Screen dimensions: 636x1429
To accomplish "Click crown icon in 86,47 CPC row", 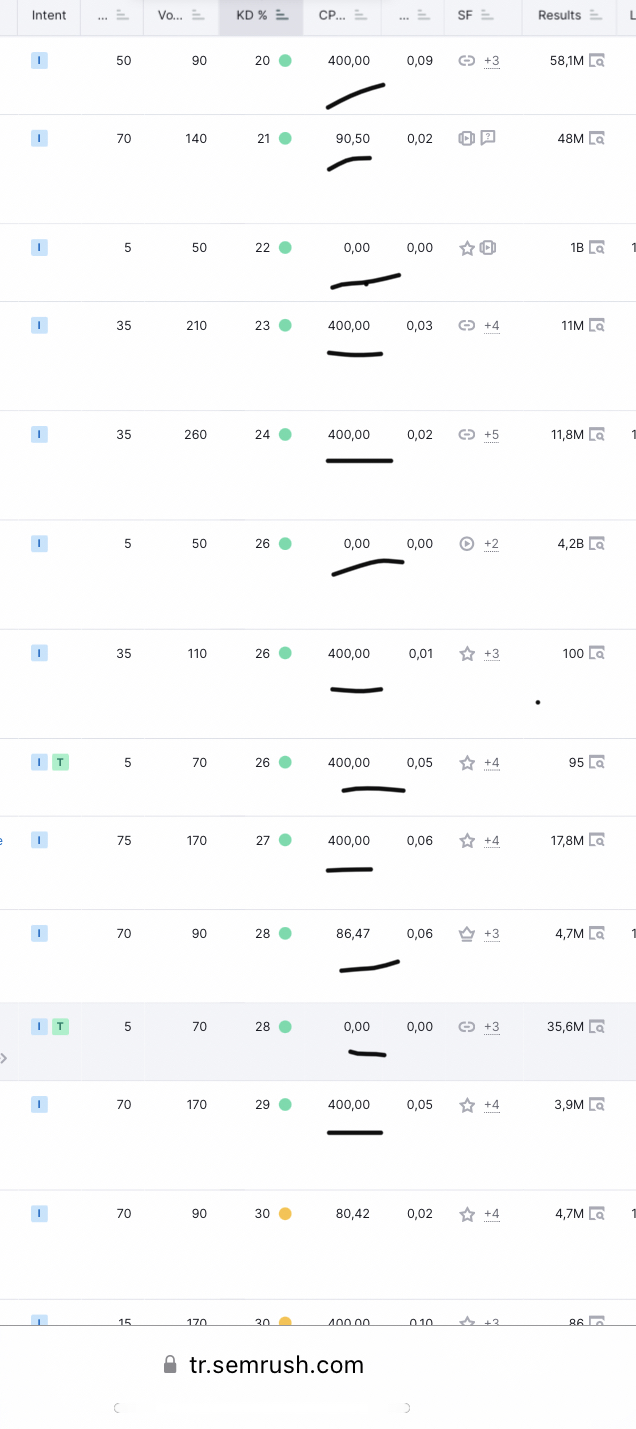I will click(x=466, y=934).
